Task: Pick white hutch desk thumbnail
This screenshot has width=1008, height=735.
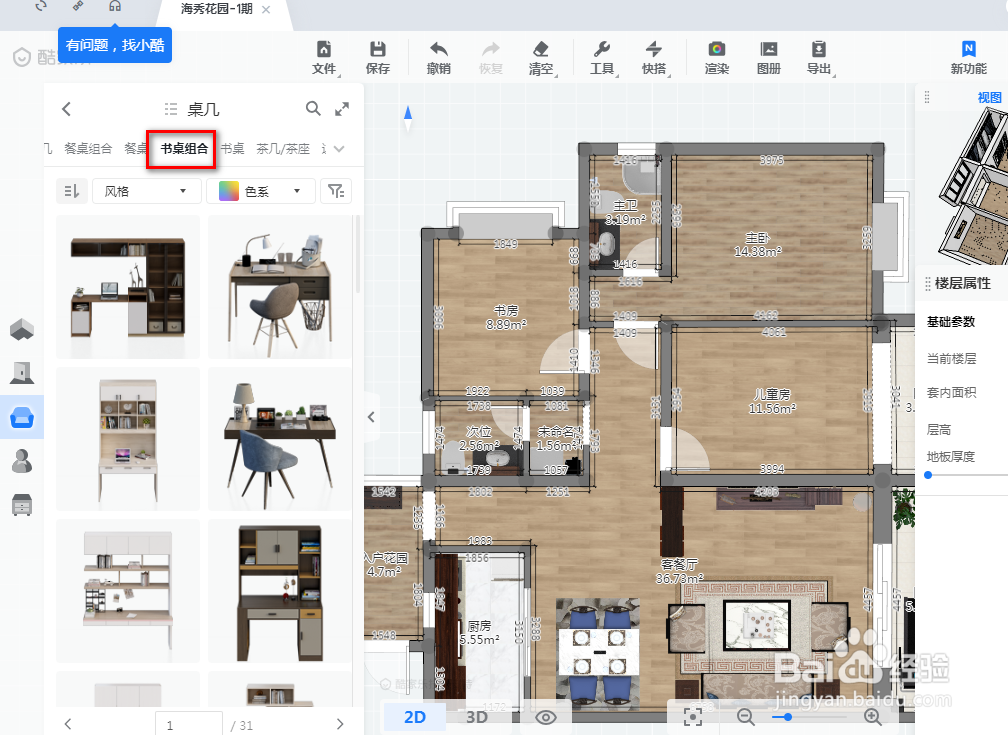Action: coord(128,439)
